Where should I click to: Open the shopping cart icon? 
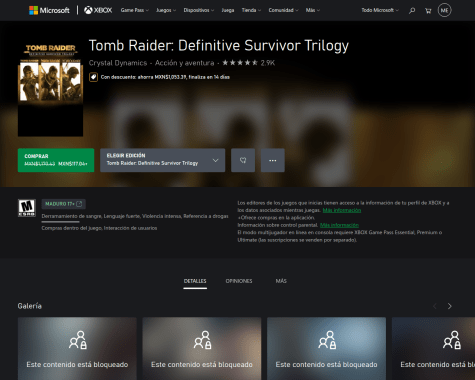click(x=428, y=11)
